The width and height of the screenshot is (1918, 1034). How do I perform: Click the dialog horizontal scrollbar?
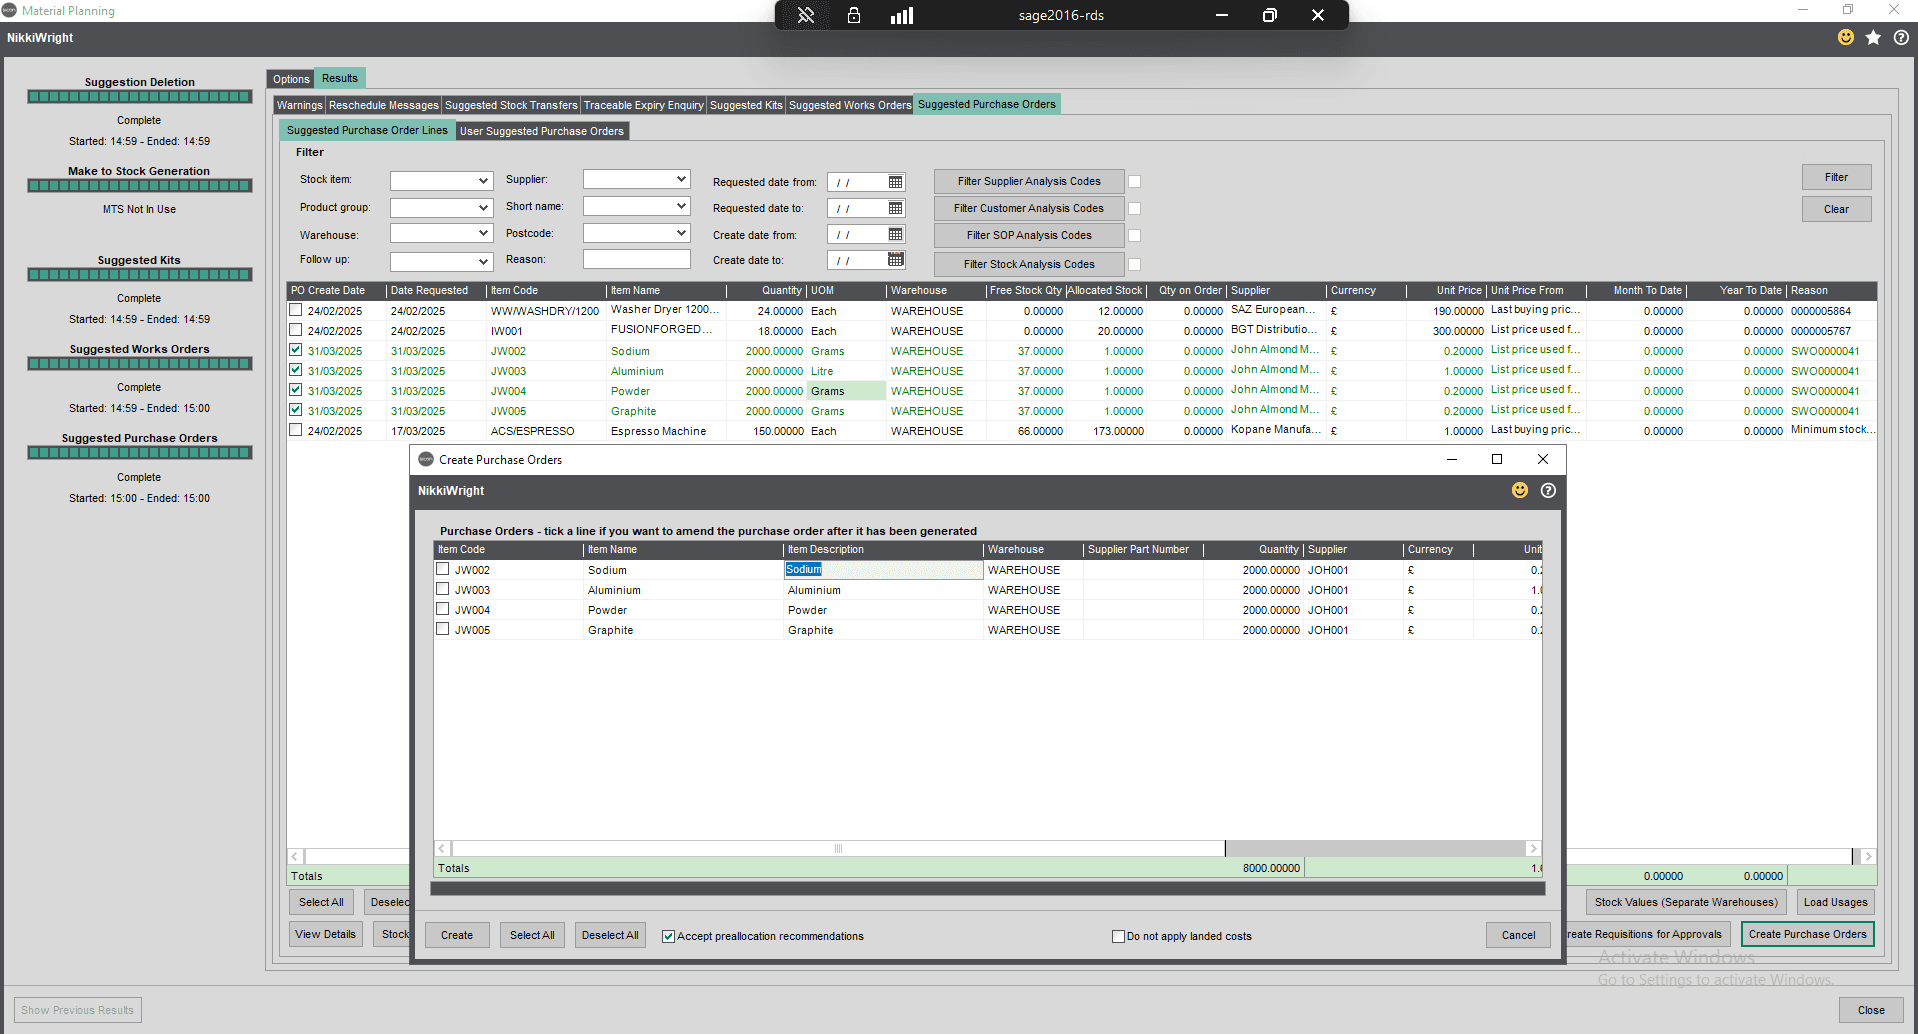coord(987,848)
